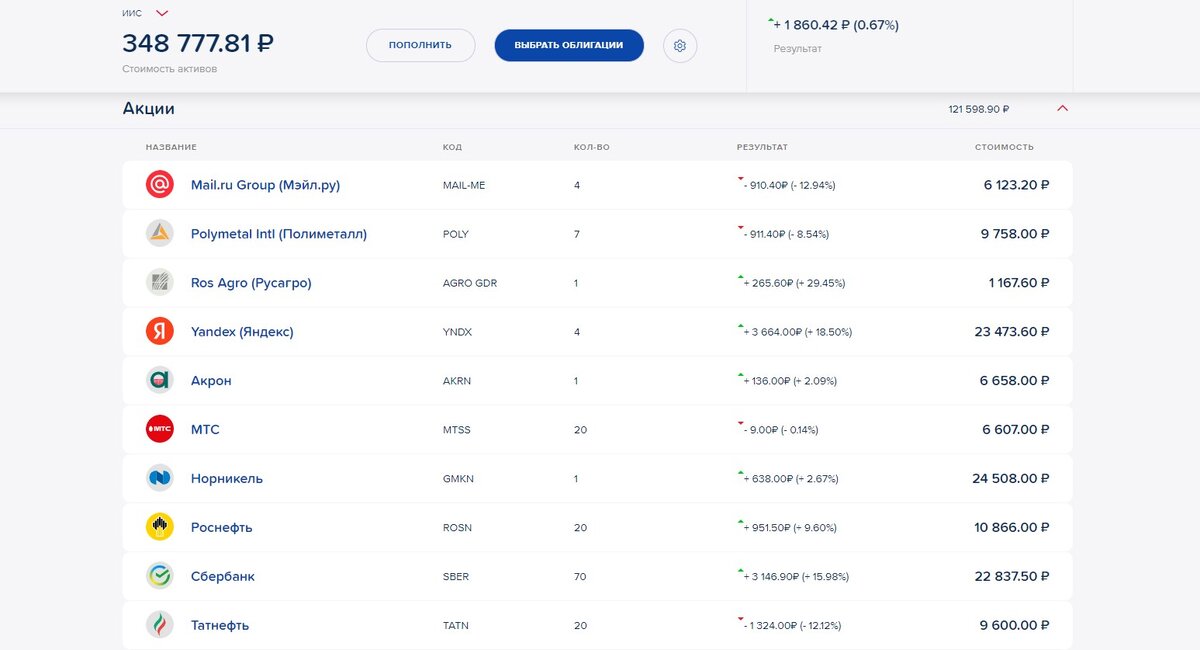Sort by the Стоимость column header

1004,147
